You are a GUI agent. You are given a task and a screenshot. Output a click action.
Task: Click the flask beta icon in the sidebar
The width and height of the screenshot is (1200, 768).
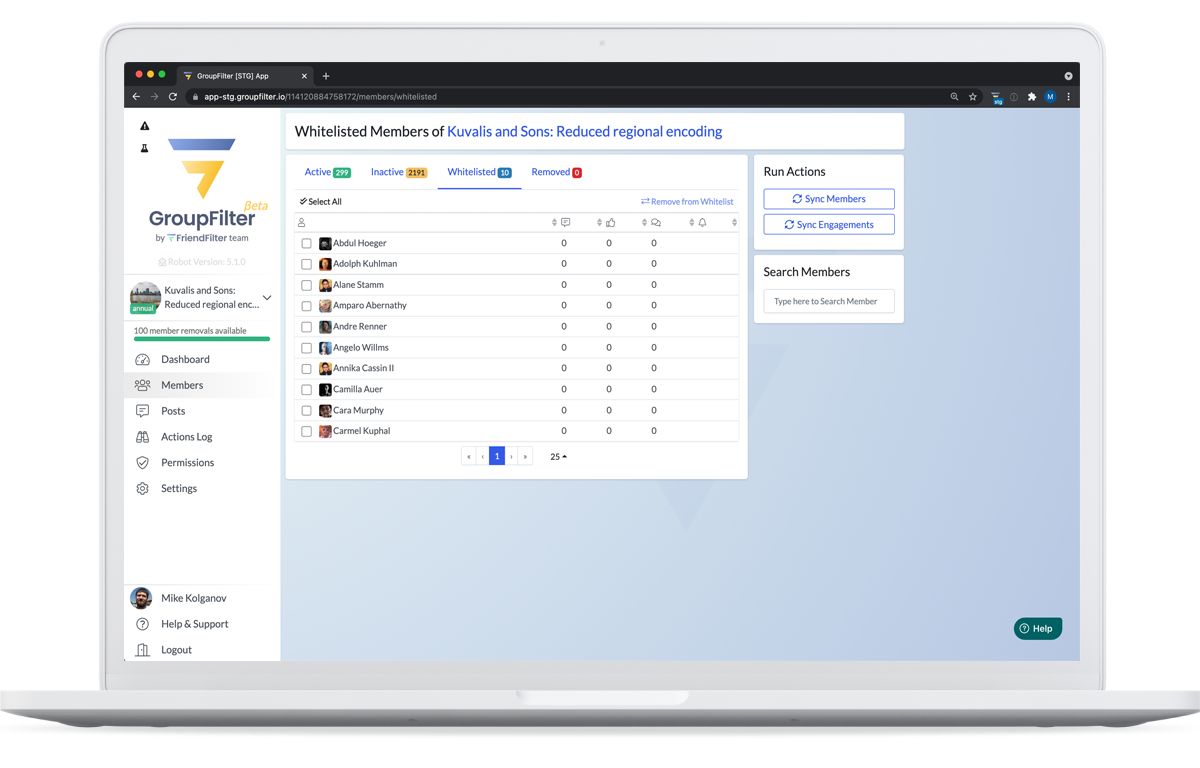coord(146,148)
